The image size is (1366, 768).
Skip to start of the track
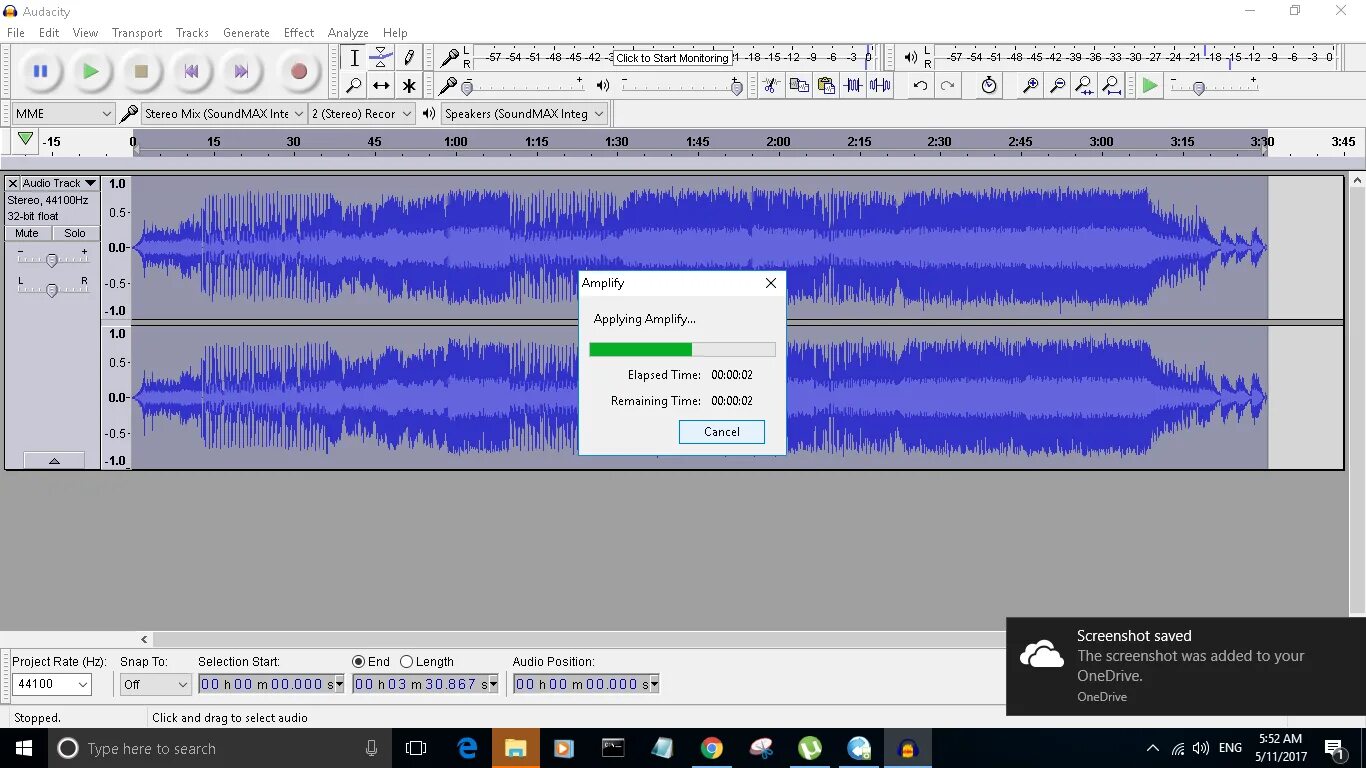click(191, 71)
